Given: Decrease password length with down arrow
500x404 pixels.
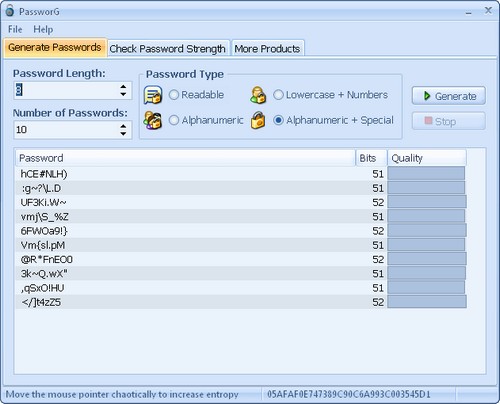Looking at the screenshot, I should point(123,95).
